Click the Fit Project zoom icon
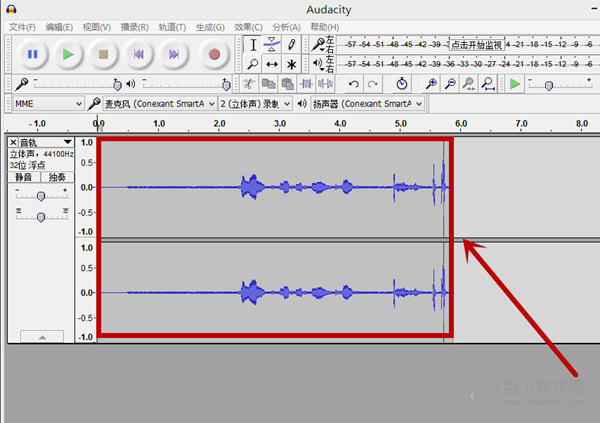The image size is (600, 423). click(x=488, y=84)
